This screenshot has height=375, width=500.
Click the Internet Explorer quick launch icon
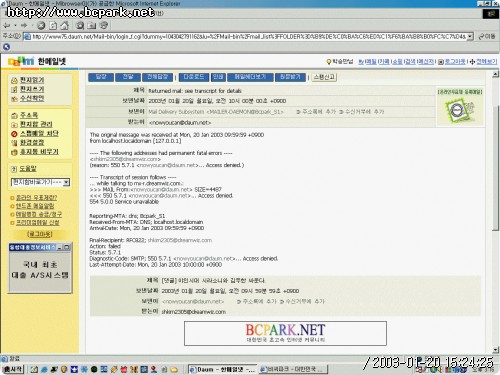click(x=44, y=369)
